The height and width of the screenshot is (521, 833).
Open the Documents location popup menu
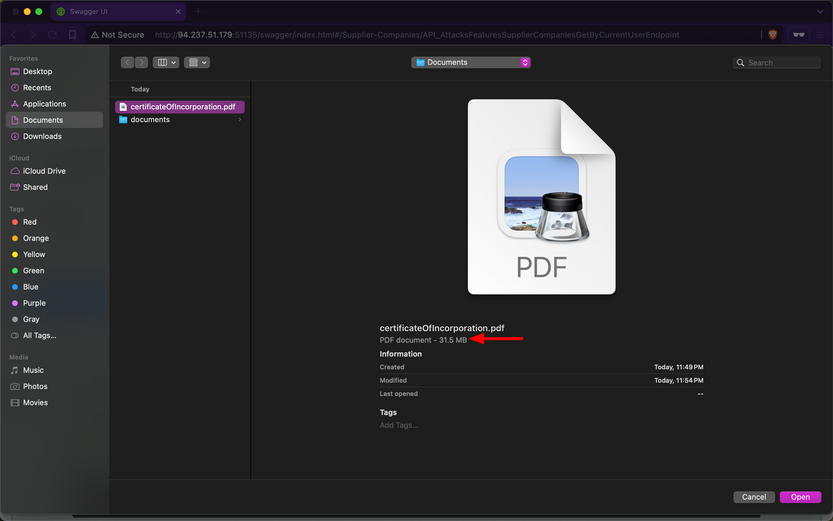[470, 62]
